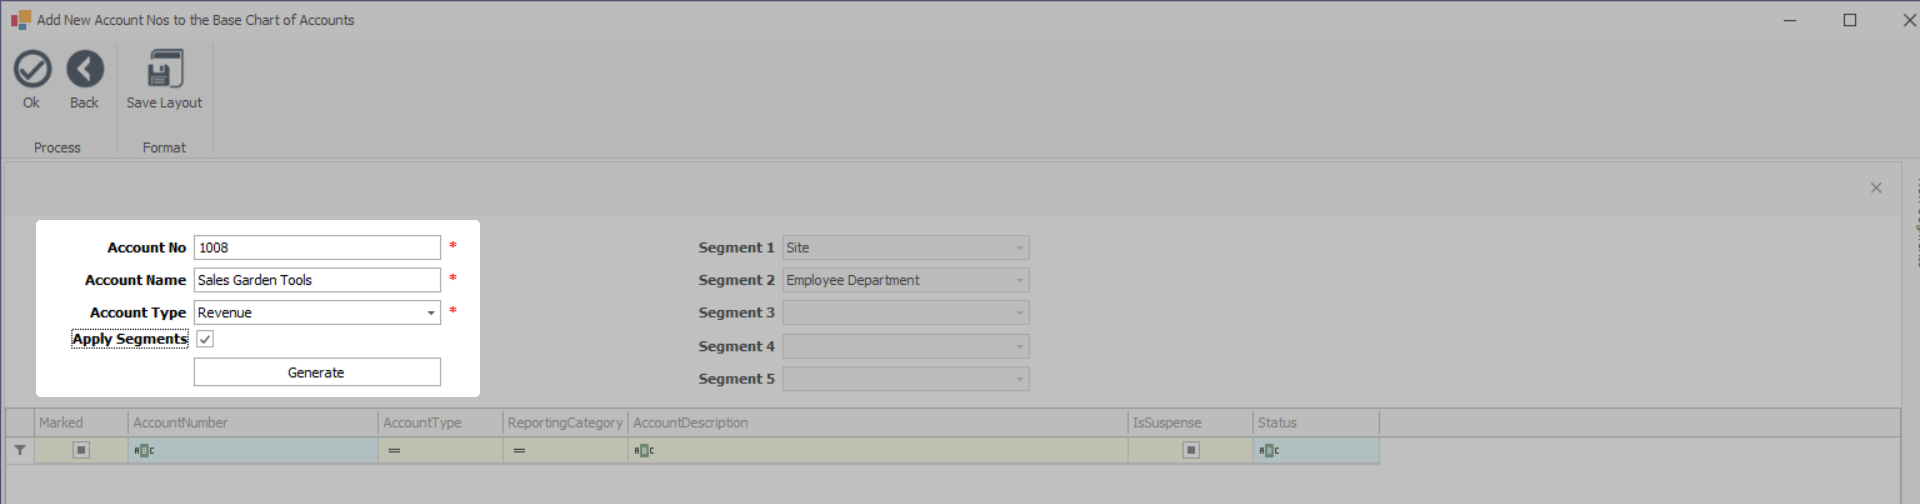Close the inner panel with X
Screen dimensions: 1920x504
tap(1876, 188)
